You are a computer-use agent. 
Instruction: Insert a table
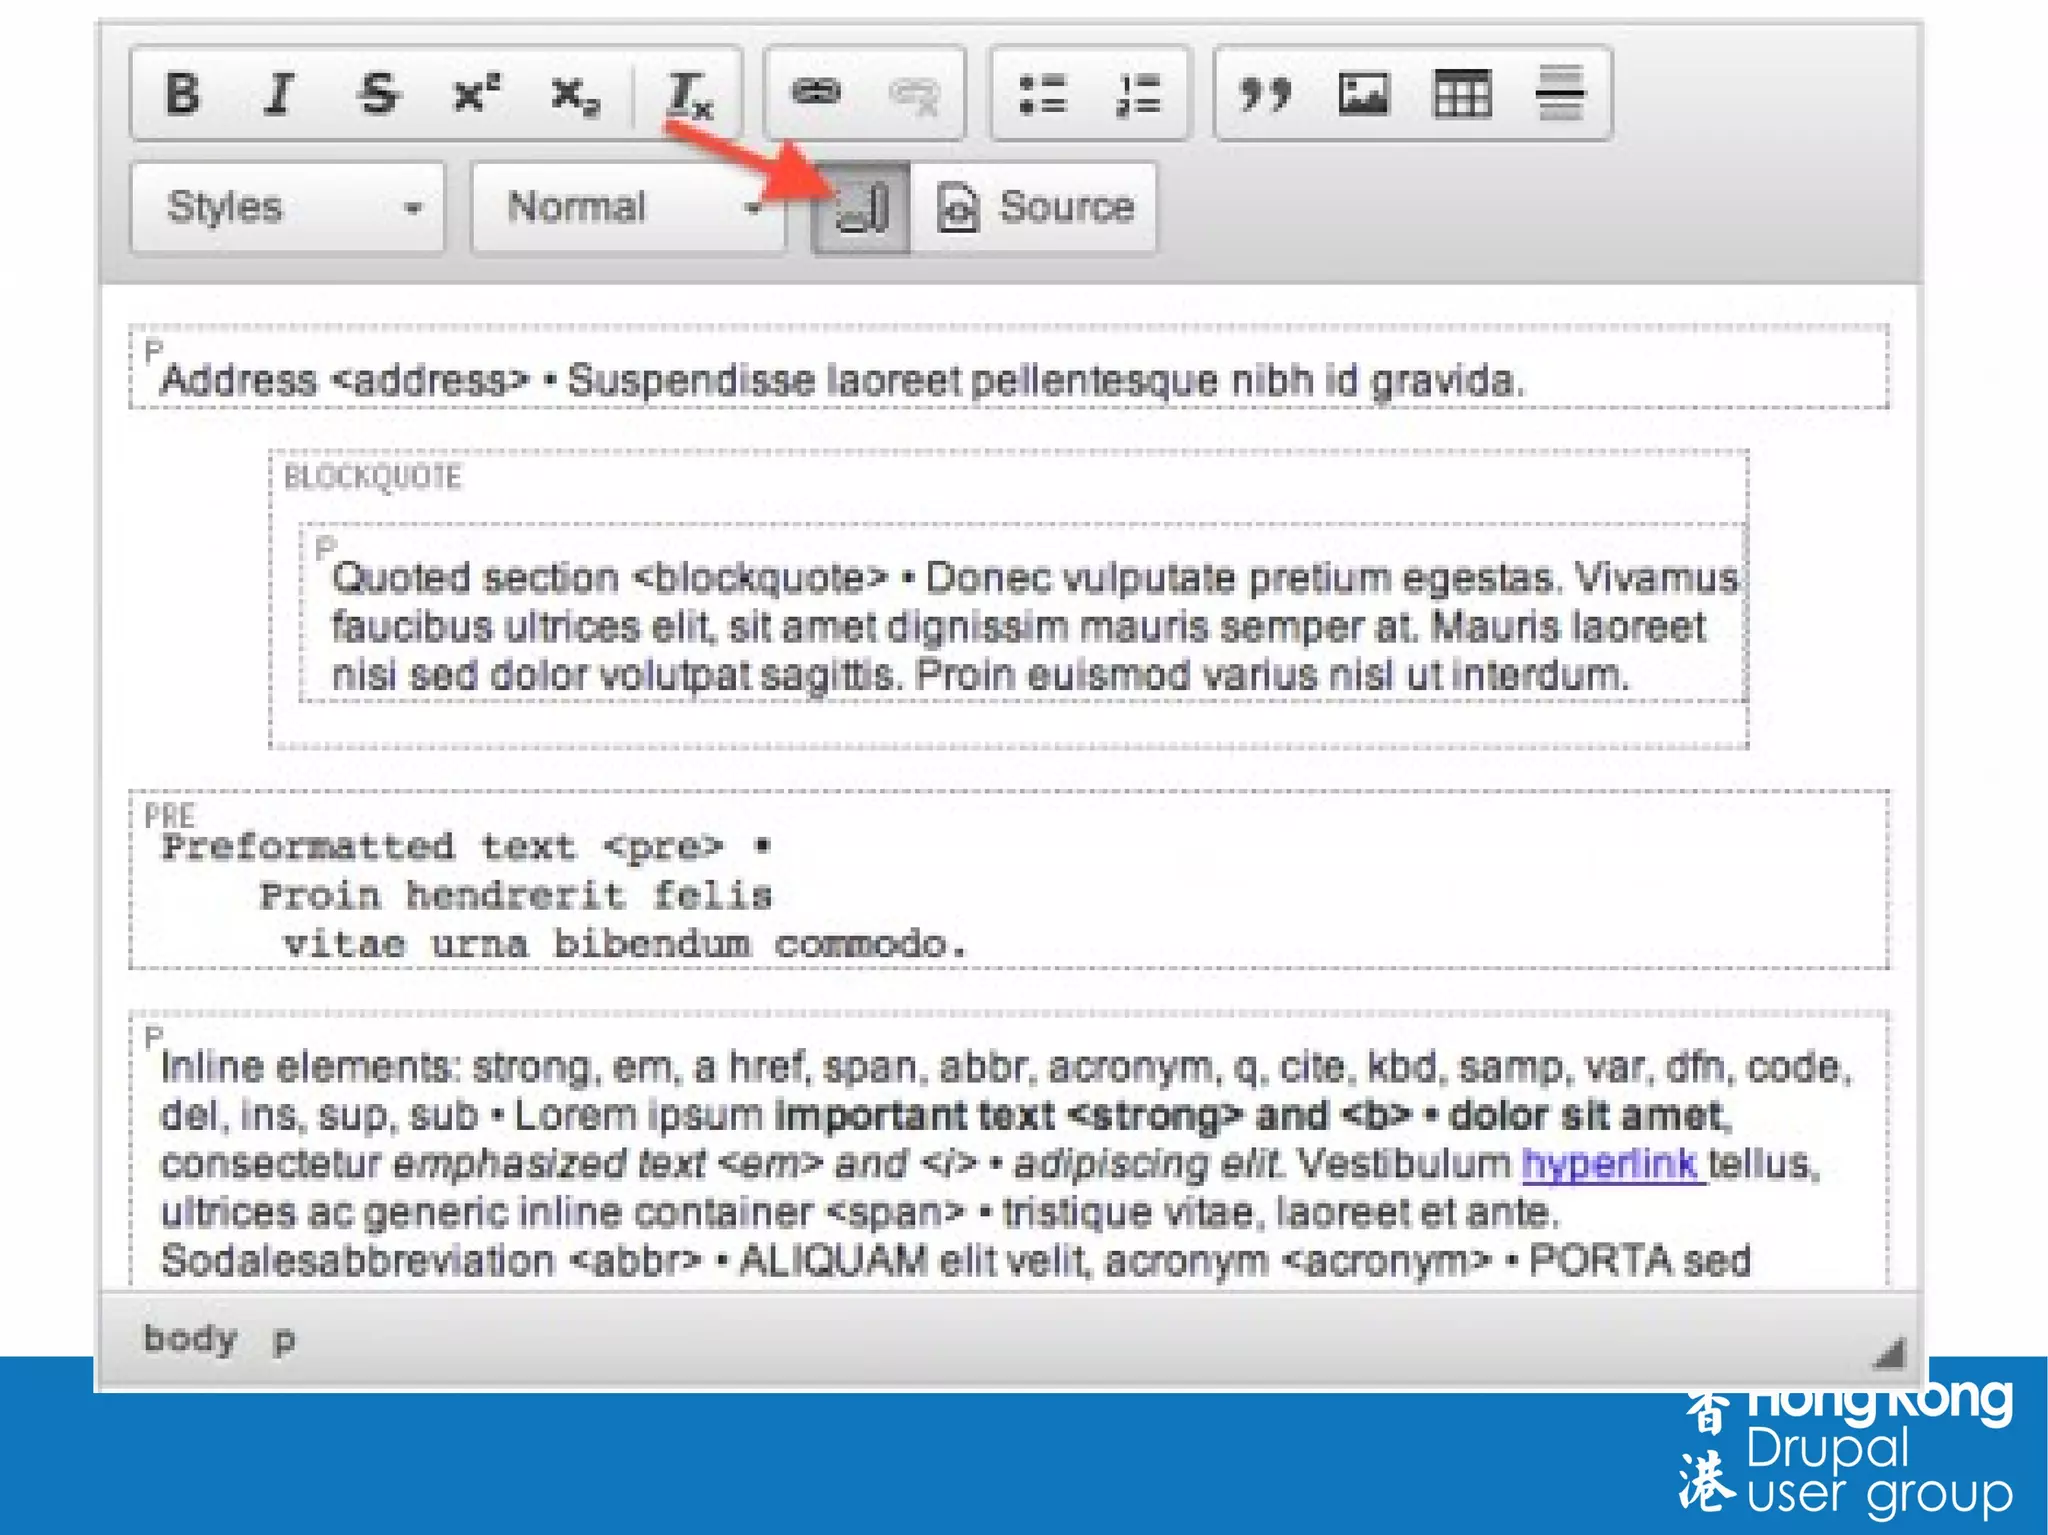1461,95
